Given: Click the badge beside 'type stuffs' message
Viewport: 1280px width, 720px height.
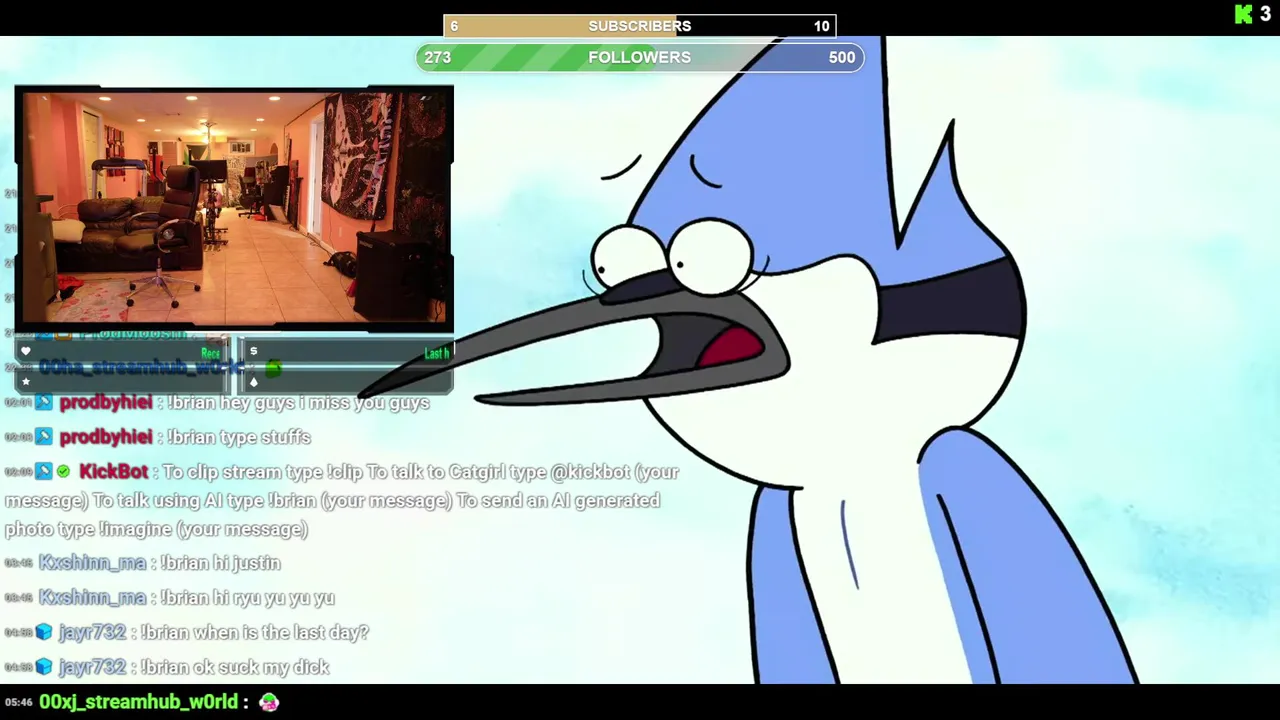Looking at the screenshot, I should tap(43, 437).
